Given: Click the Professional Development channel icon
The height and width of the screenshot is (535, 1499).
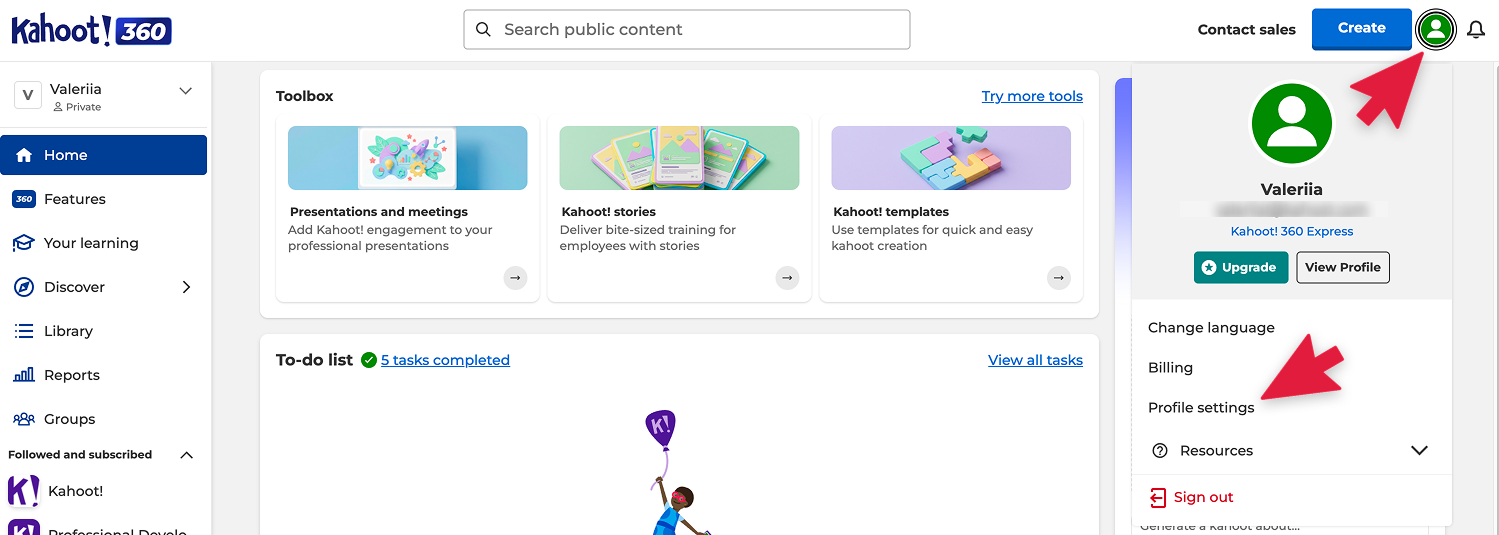Looking at the screenshot, I should [x=24, y=527].
